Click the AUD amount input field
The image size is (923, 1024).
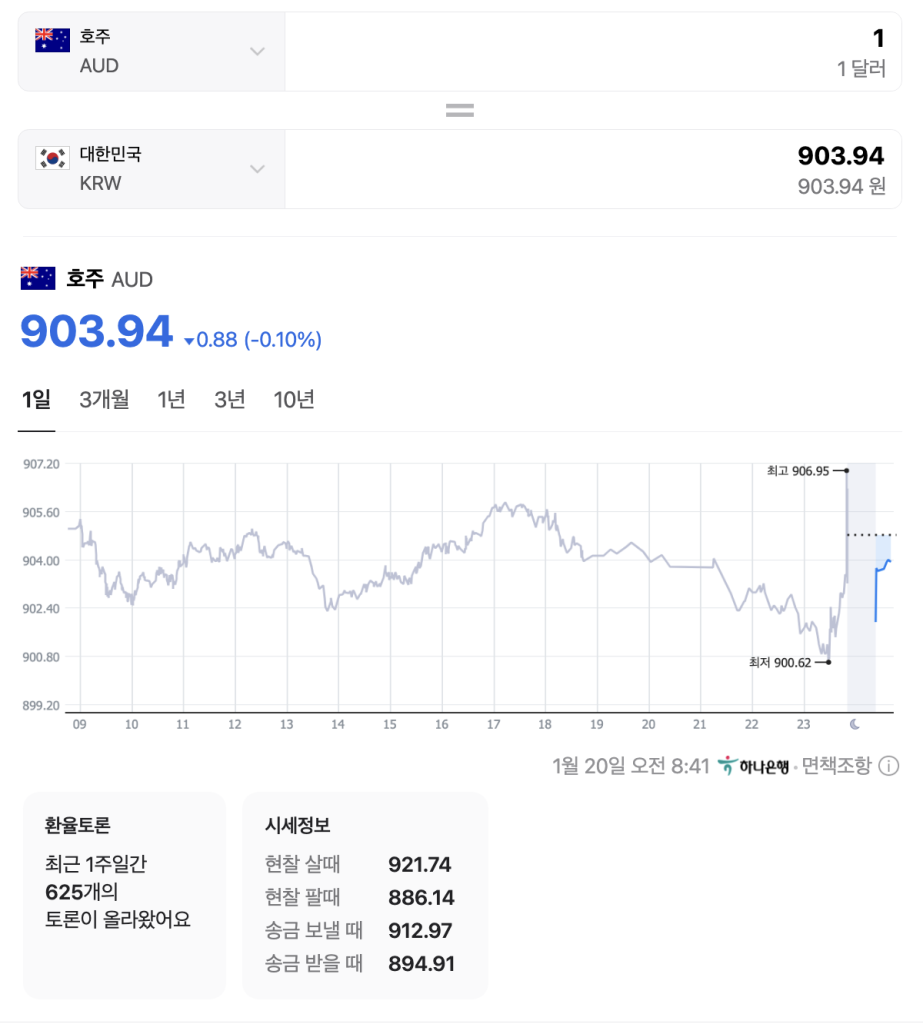pyautogui.click(x=593, y=52)
